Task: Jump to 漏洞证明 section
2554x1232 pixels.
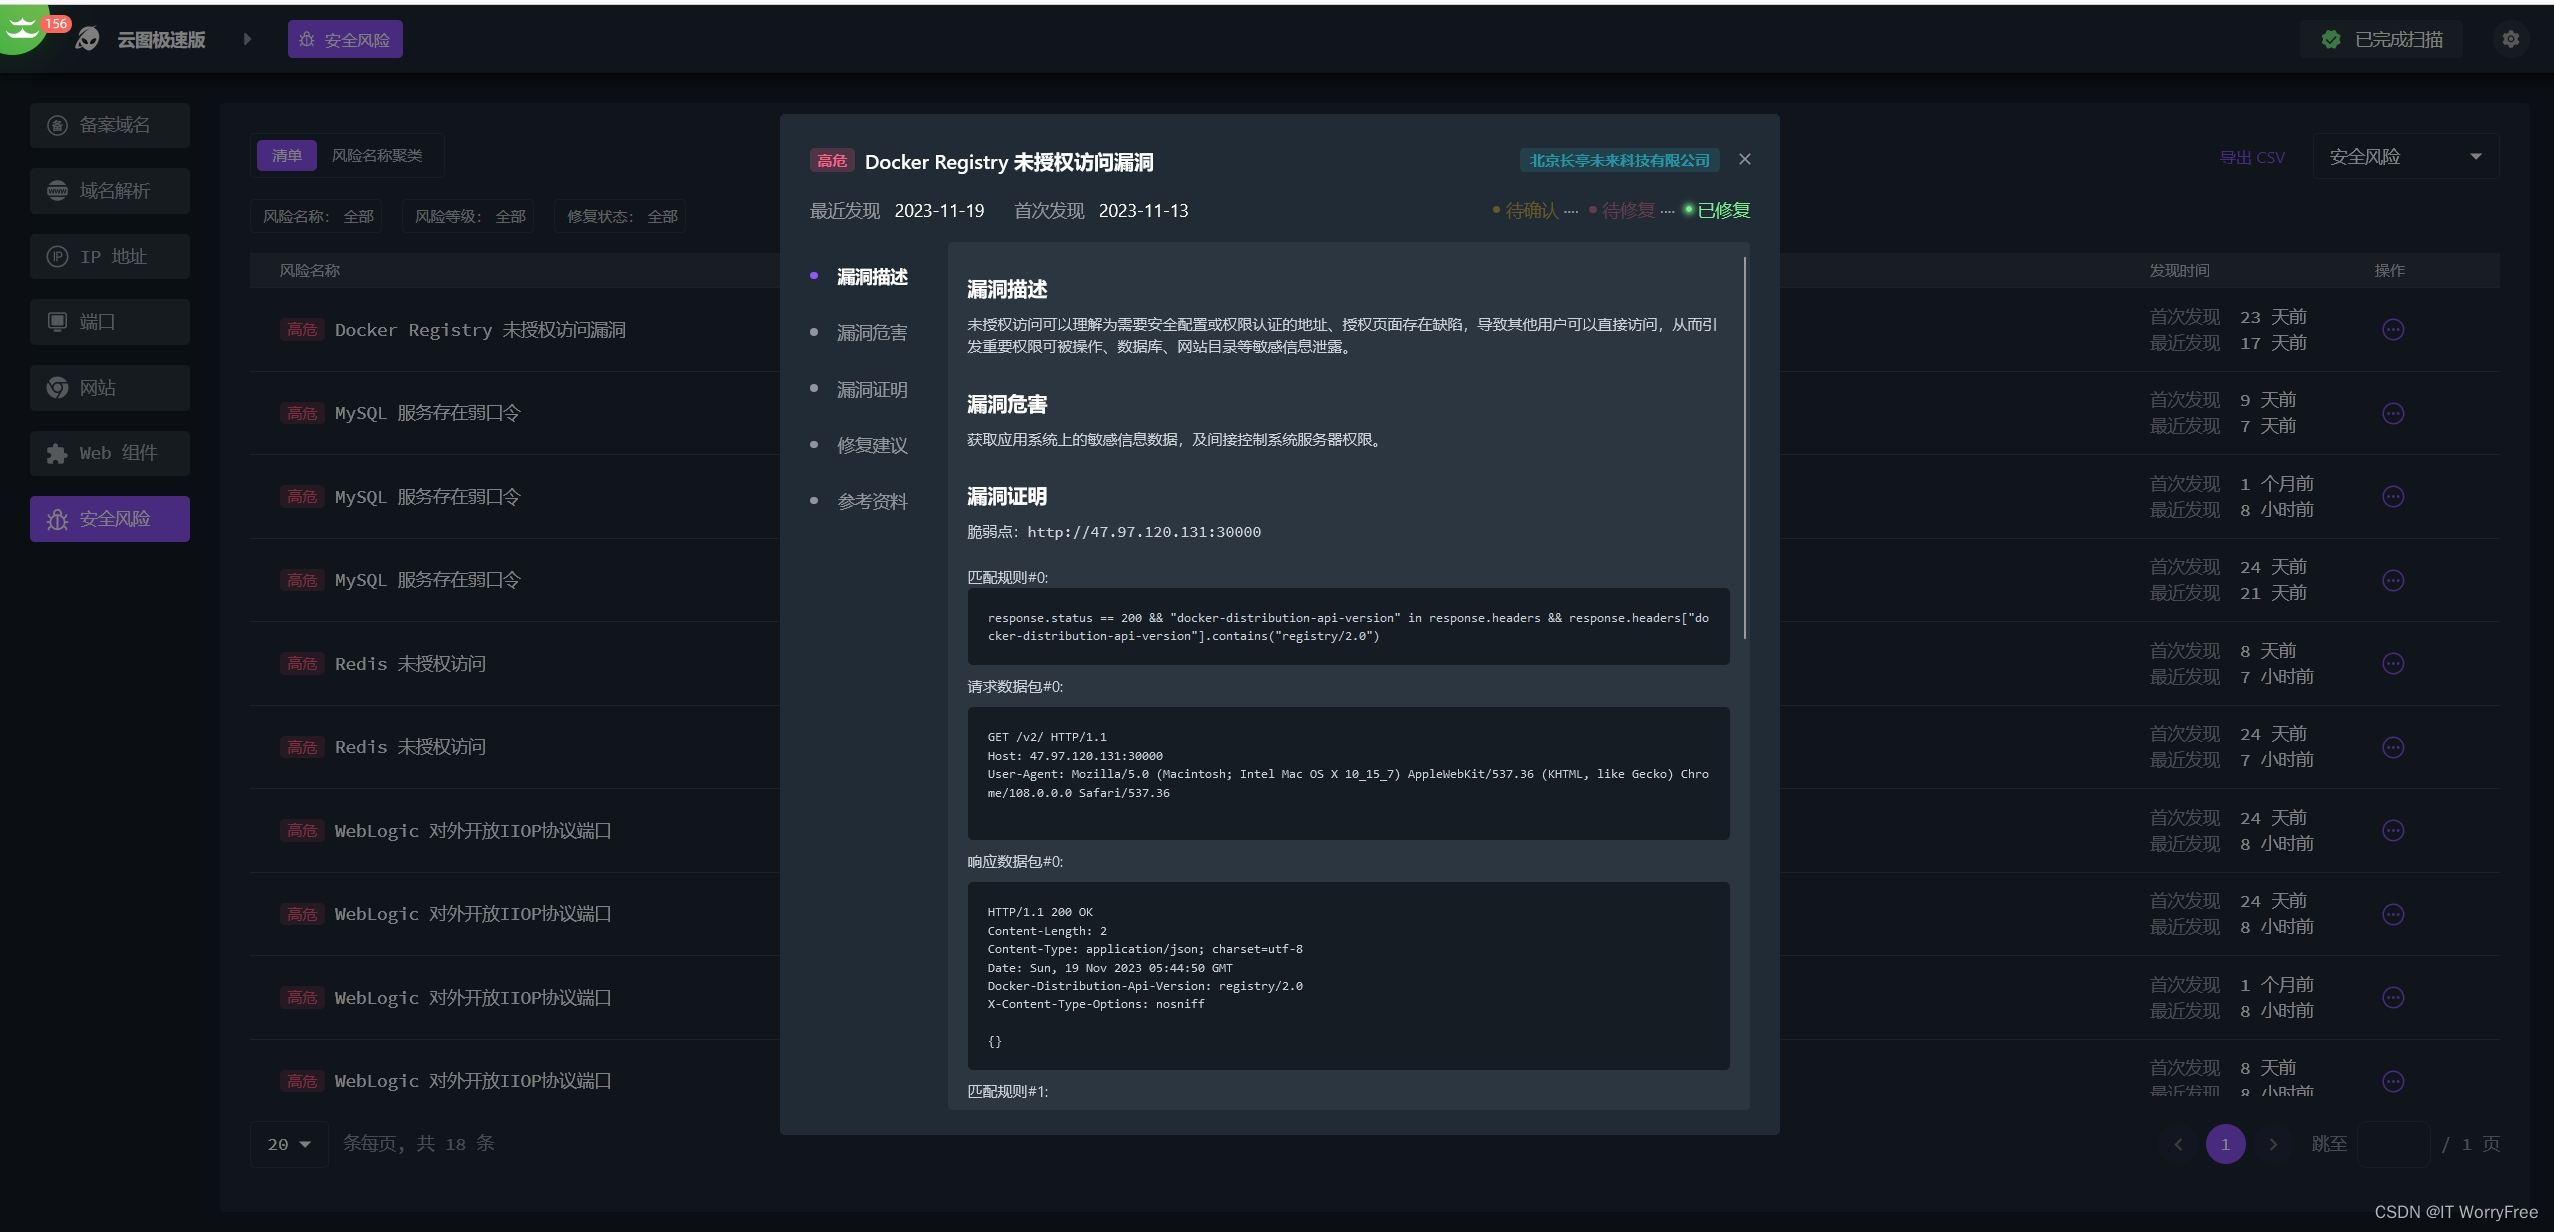Action: (872, 390)
